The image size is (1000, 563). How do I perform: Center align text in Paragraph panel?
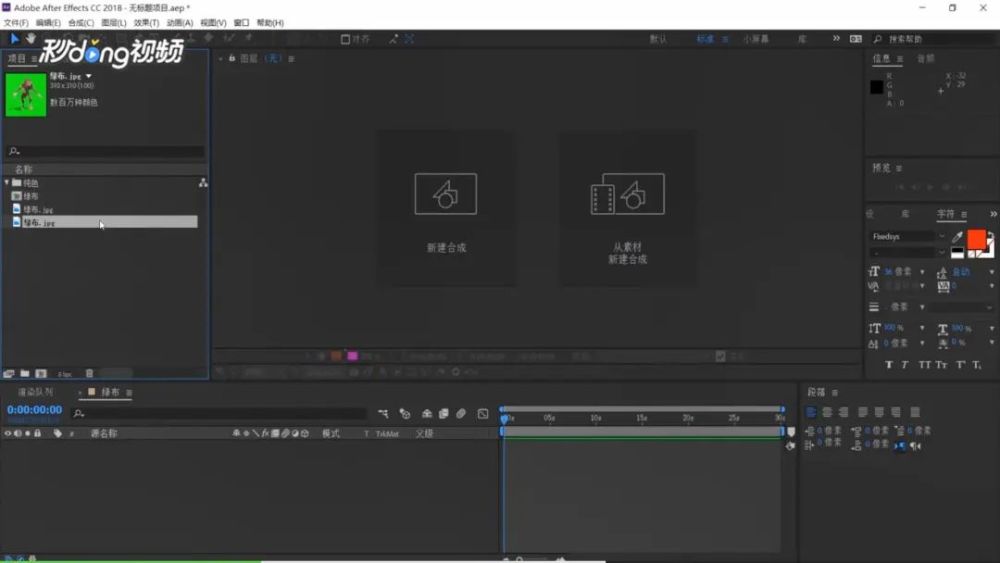click(x=827, y=413)
